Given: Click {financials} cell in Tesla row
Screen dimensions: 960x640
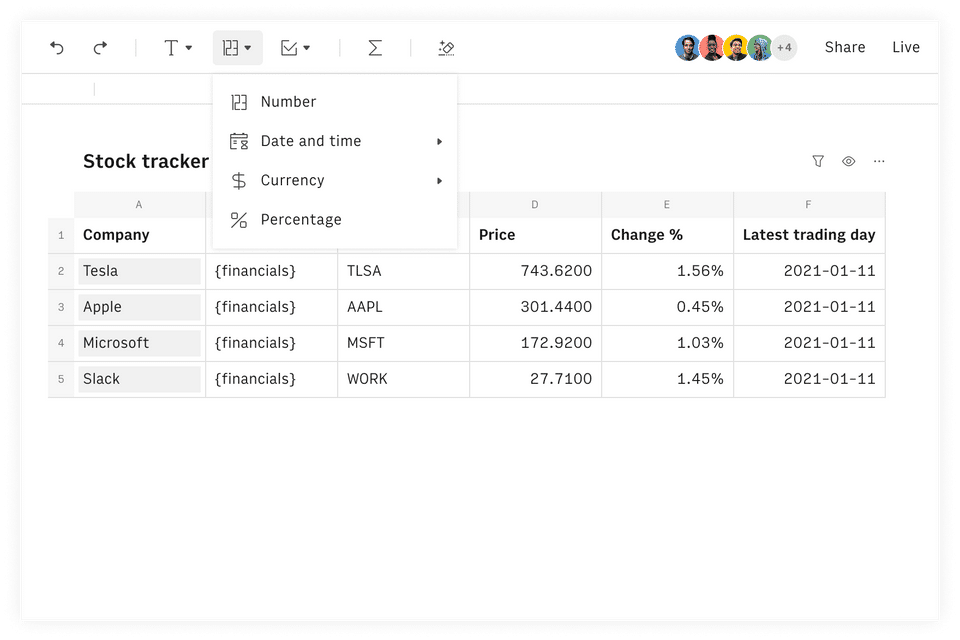Looking at the screenshot, I should pos(271,271).
